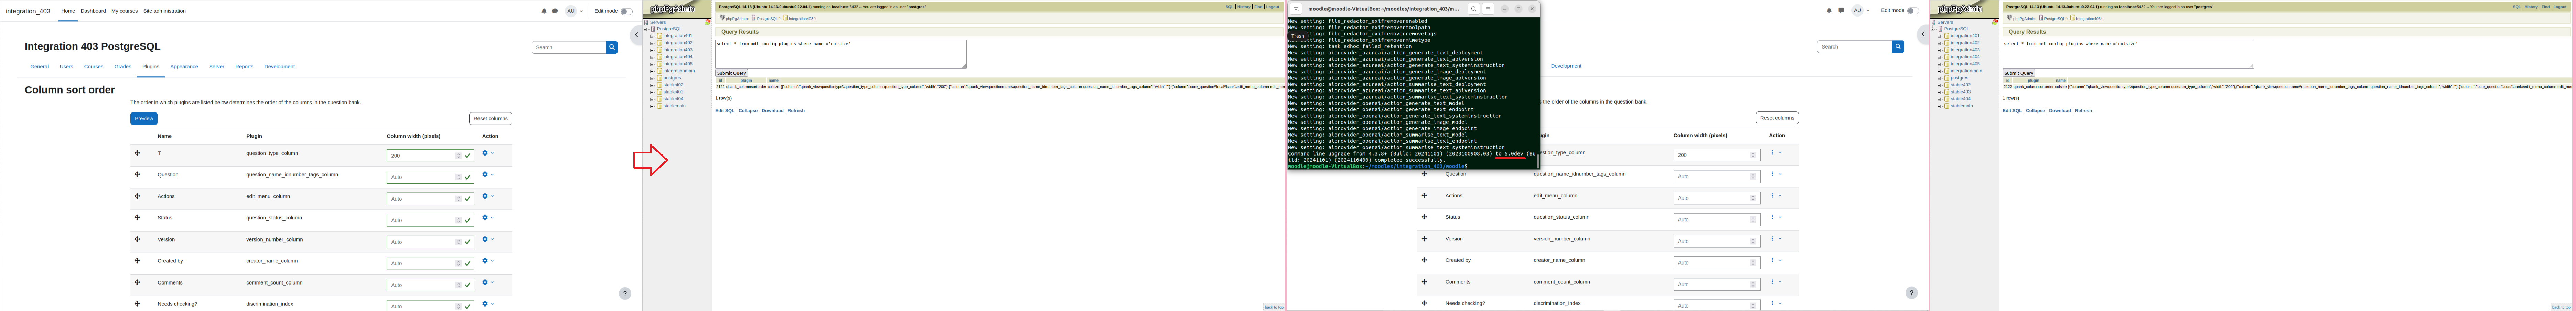2576x311 pixels.
Task: Expand postgres node in first phpPgAdmin tree
Action: coord(652,78)
